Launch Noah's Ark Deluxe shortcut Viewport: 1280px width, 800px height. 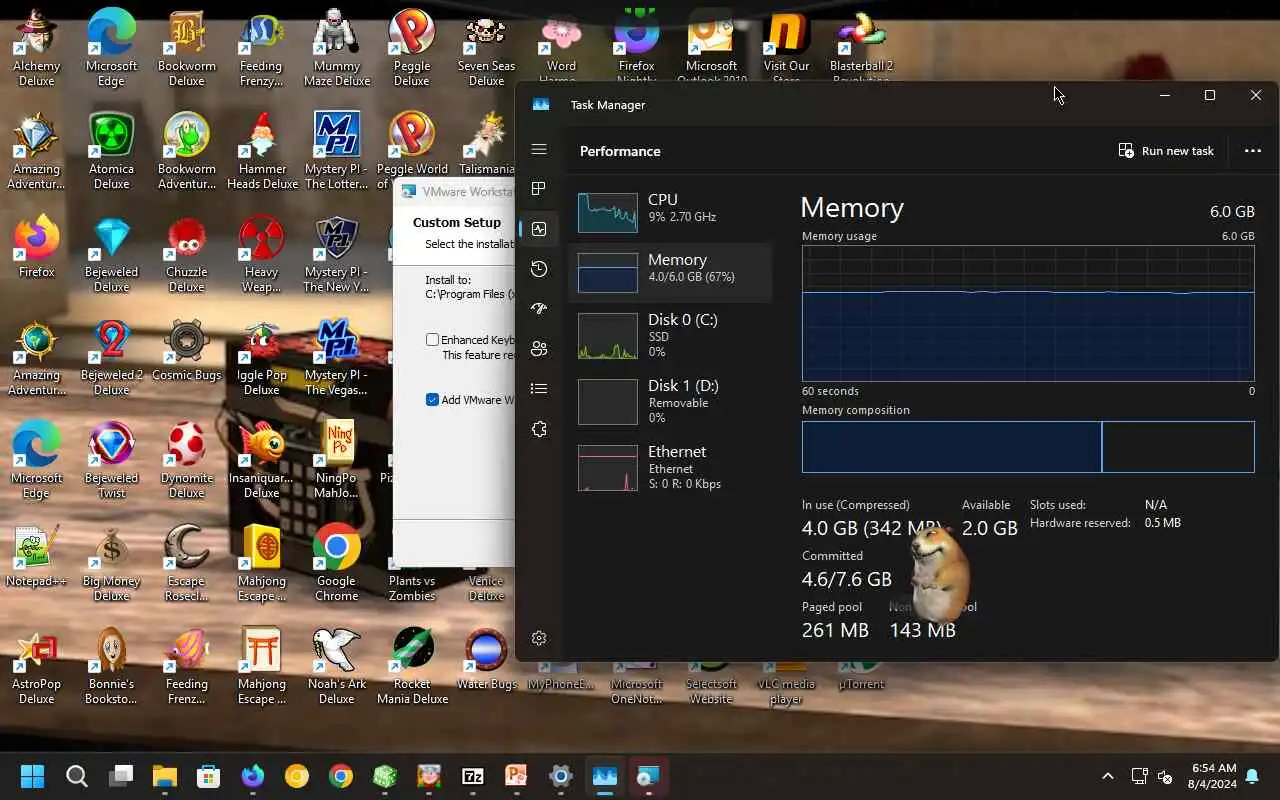337,667
